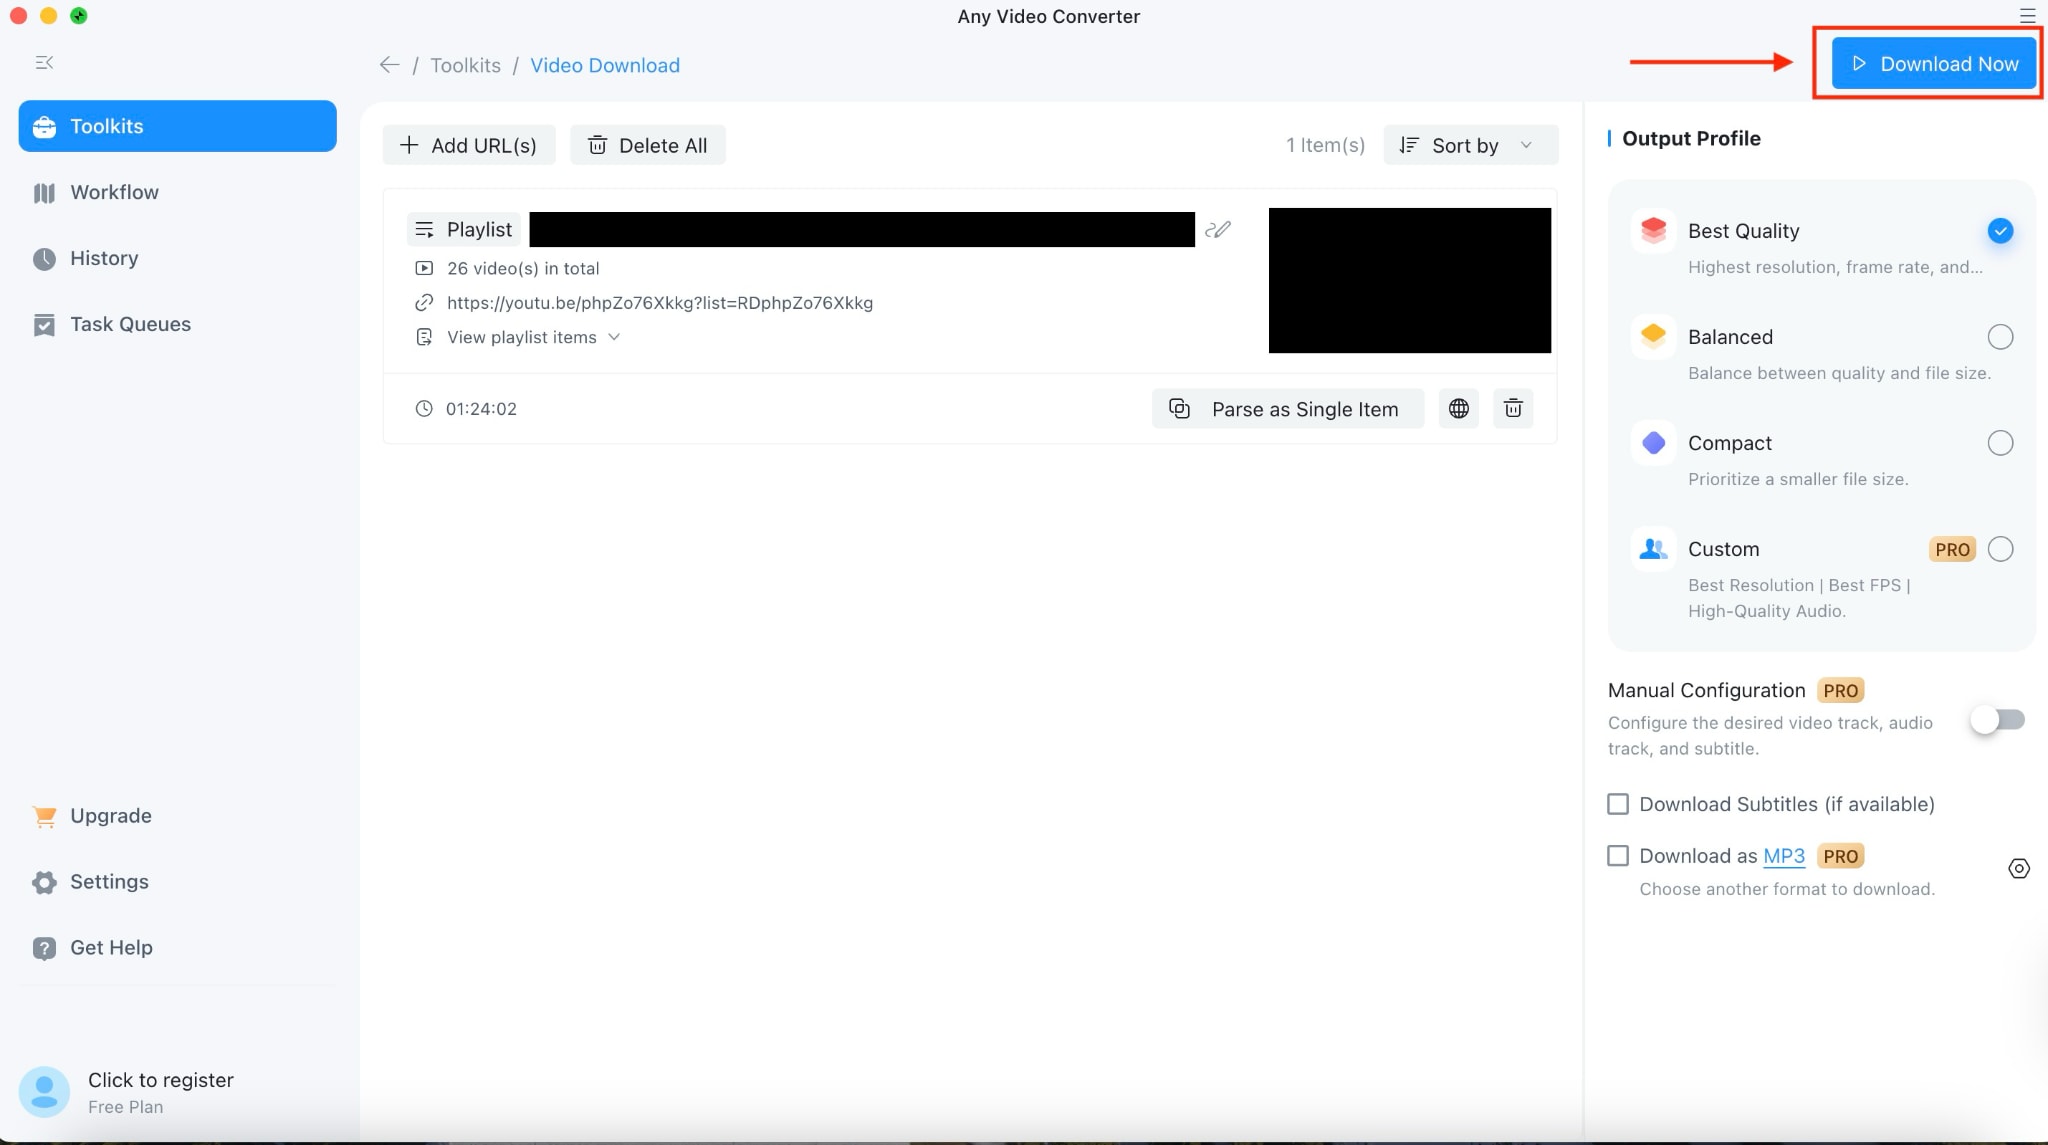Click the Toolkits breadcrumb link
This screenshot has height=1145, width=2048.
coord(465,65)
